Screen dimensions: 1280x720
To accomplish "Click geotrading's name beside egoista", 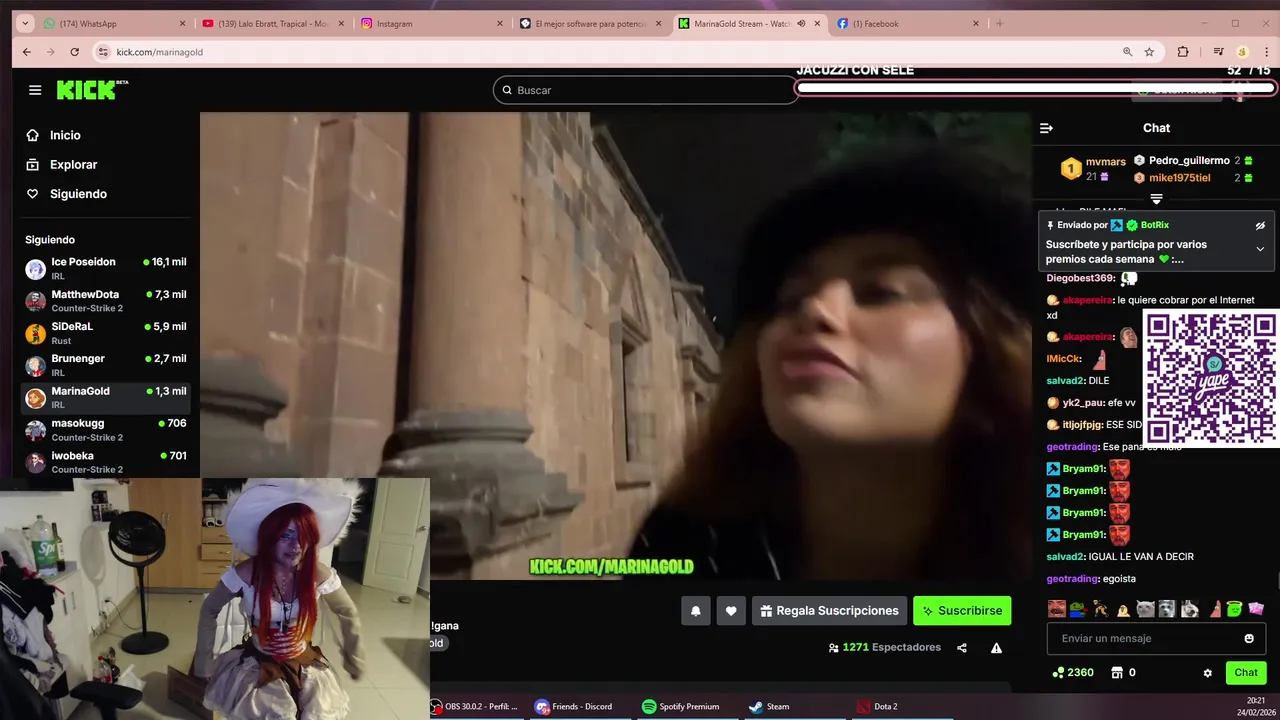I will click(1072, 579).
